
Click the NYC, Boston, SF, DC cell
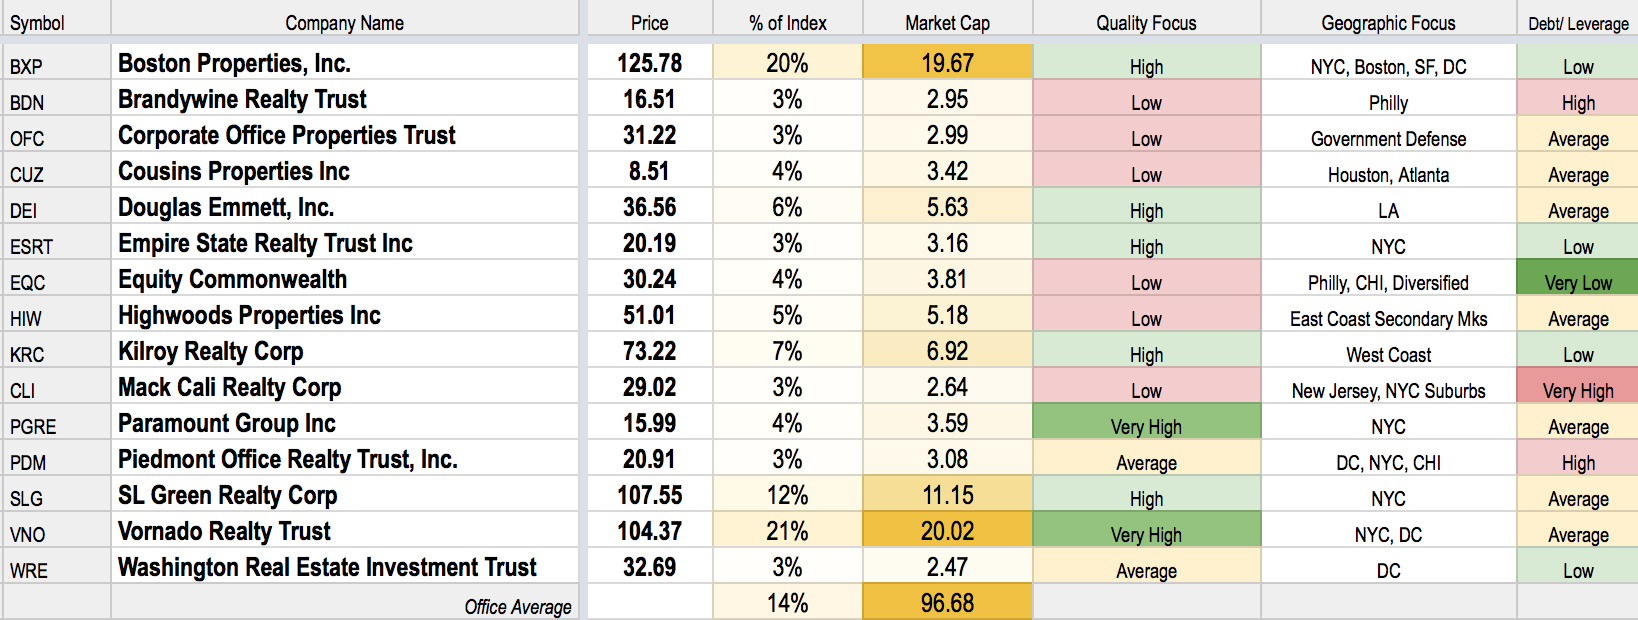click(1388, 62)
